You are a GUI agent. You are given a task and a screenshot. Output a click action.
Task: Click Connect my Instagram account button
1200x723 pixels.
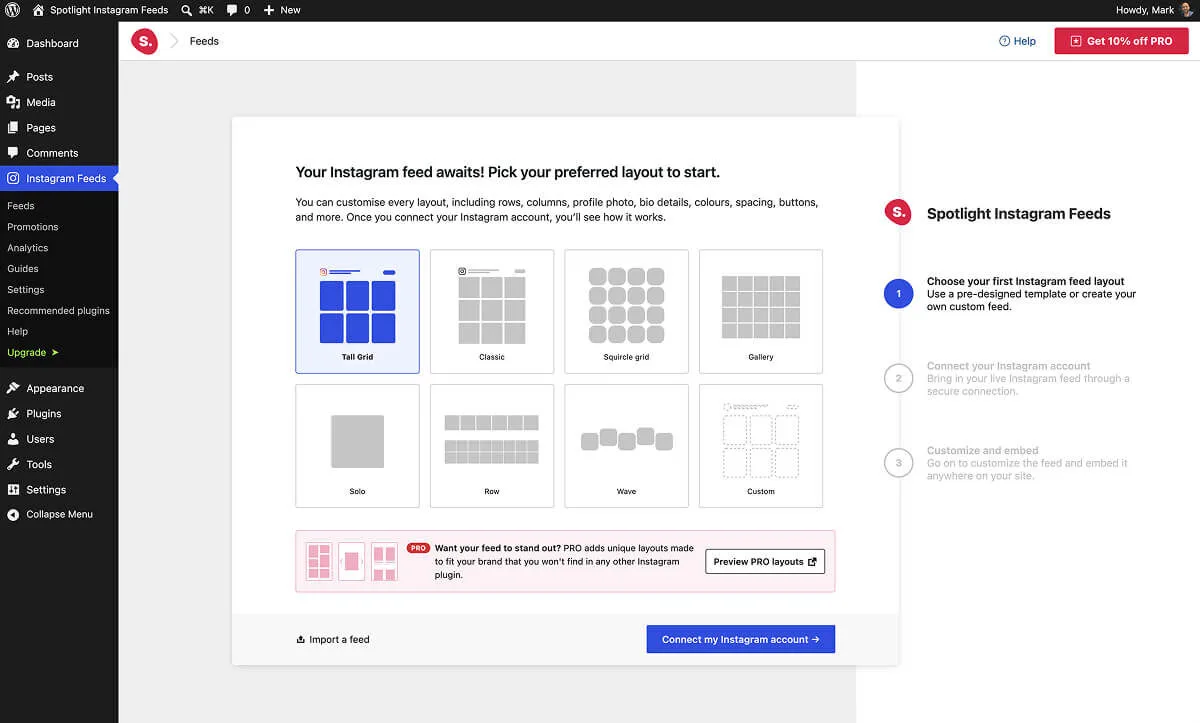pos(741,639)
